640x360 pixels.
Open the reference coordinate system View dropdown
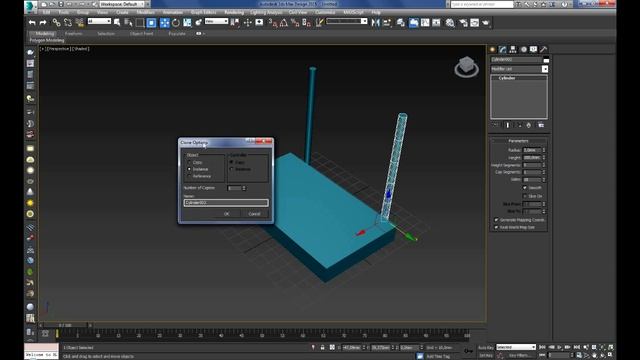[x=216, y=21]
